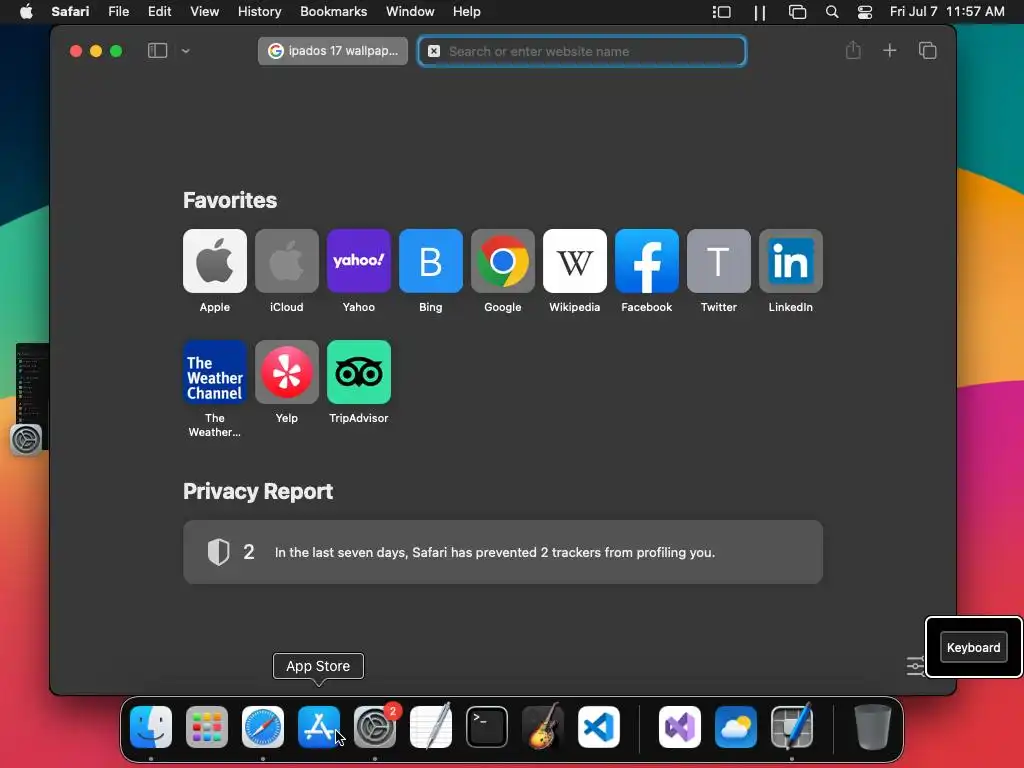Open the Bookmarks menu

point(333,12)
